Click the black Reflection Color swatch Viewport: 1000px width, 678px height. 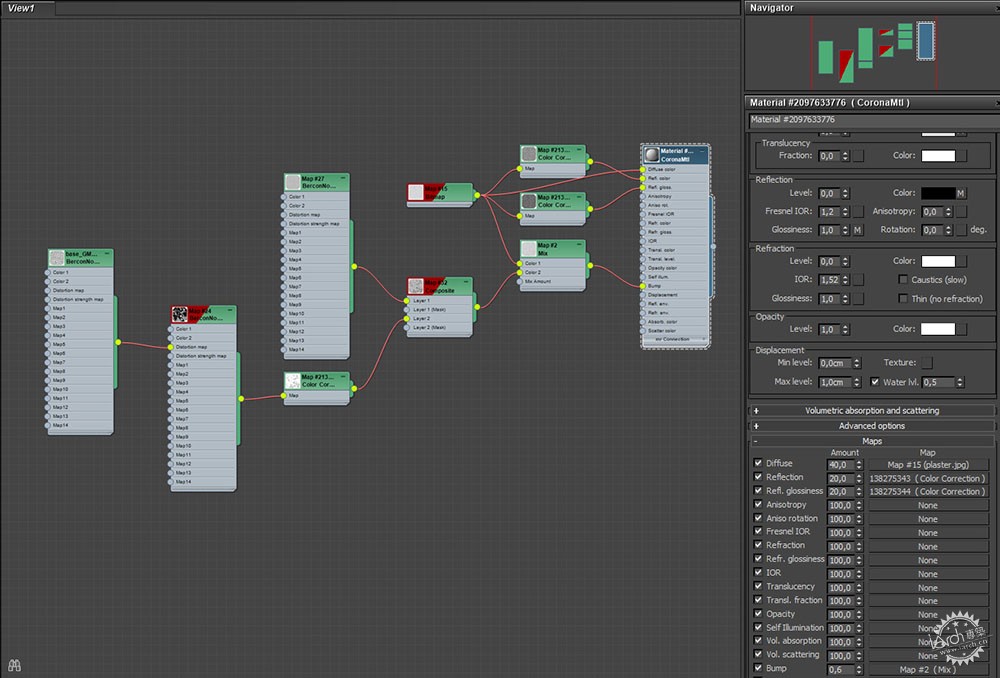pos(938,193)
